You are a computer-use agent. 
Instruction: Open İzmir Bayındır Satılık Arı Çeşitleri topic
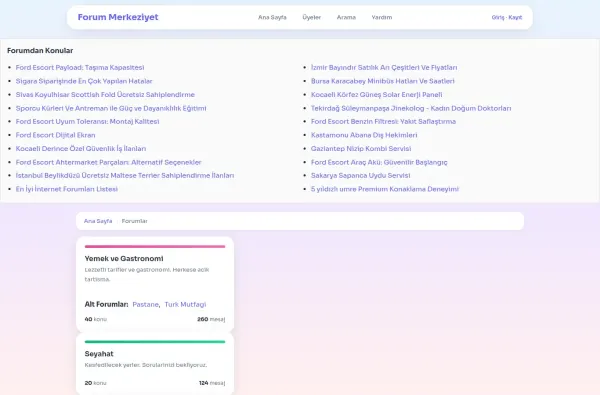point(384,67)
